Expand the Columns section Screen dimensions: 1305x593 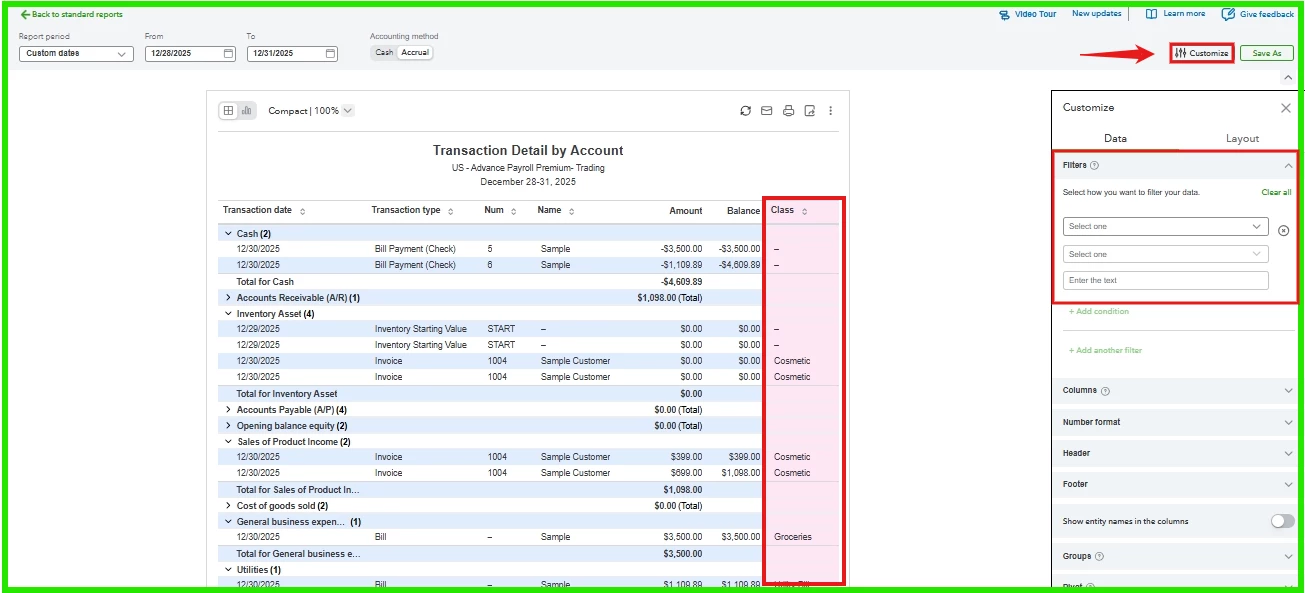[x=1177, y=391]
